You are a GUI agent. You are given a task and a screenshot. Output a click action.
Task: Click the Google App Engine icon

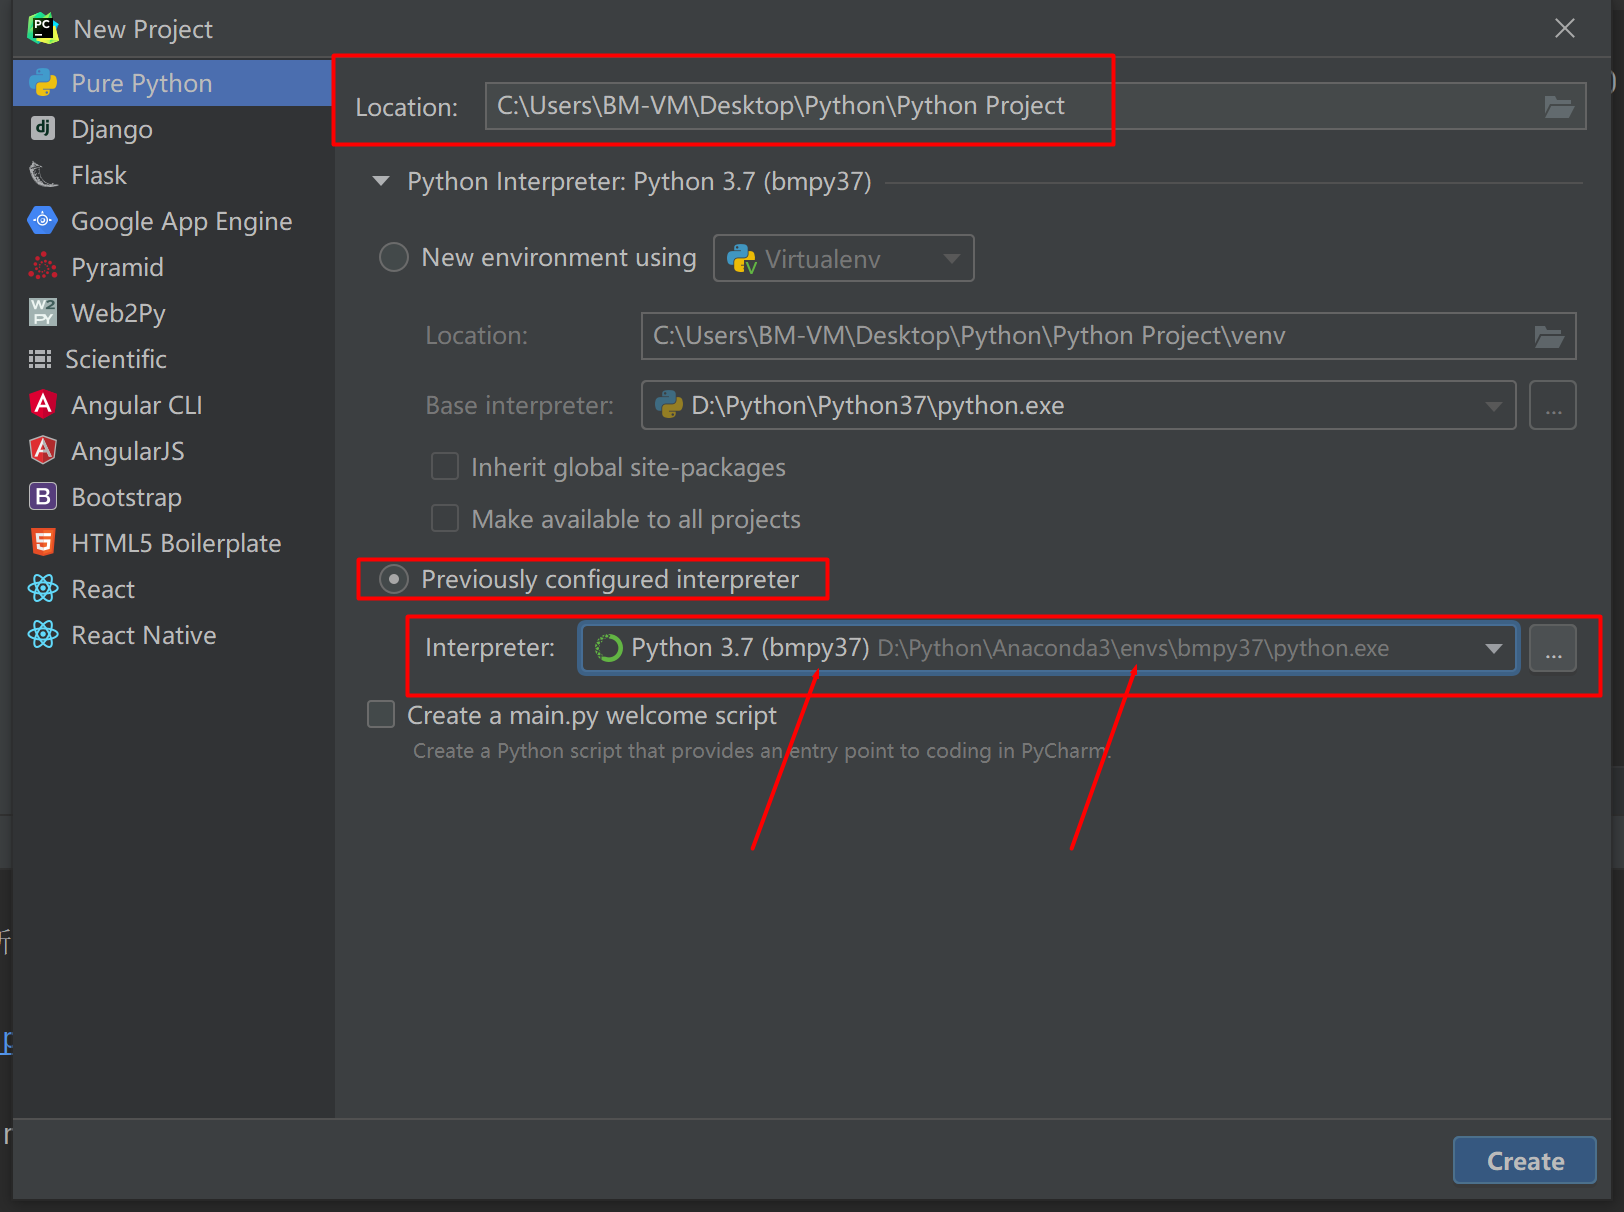[x=43, y=220]
